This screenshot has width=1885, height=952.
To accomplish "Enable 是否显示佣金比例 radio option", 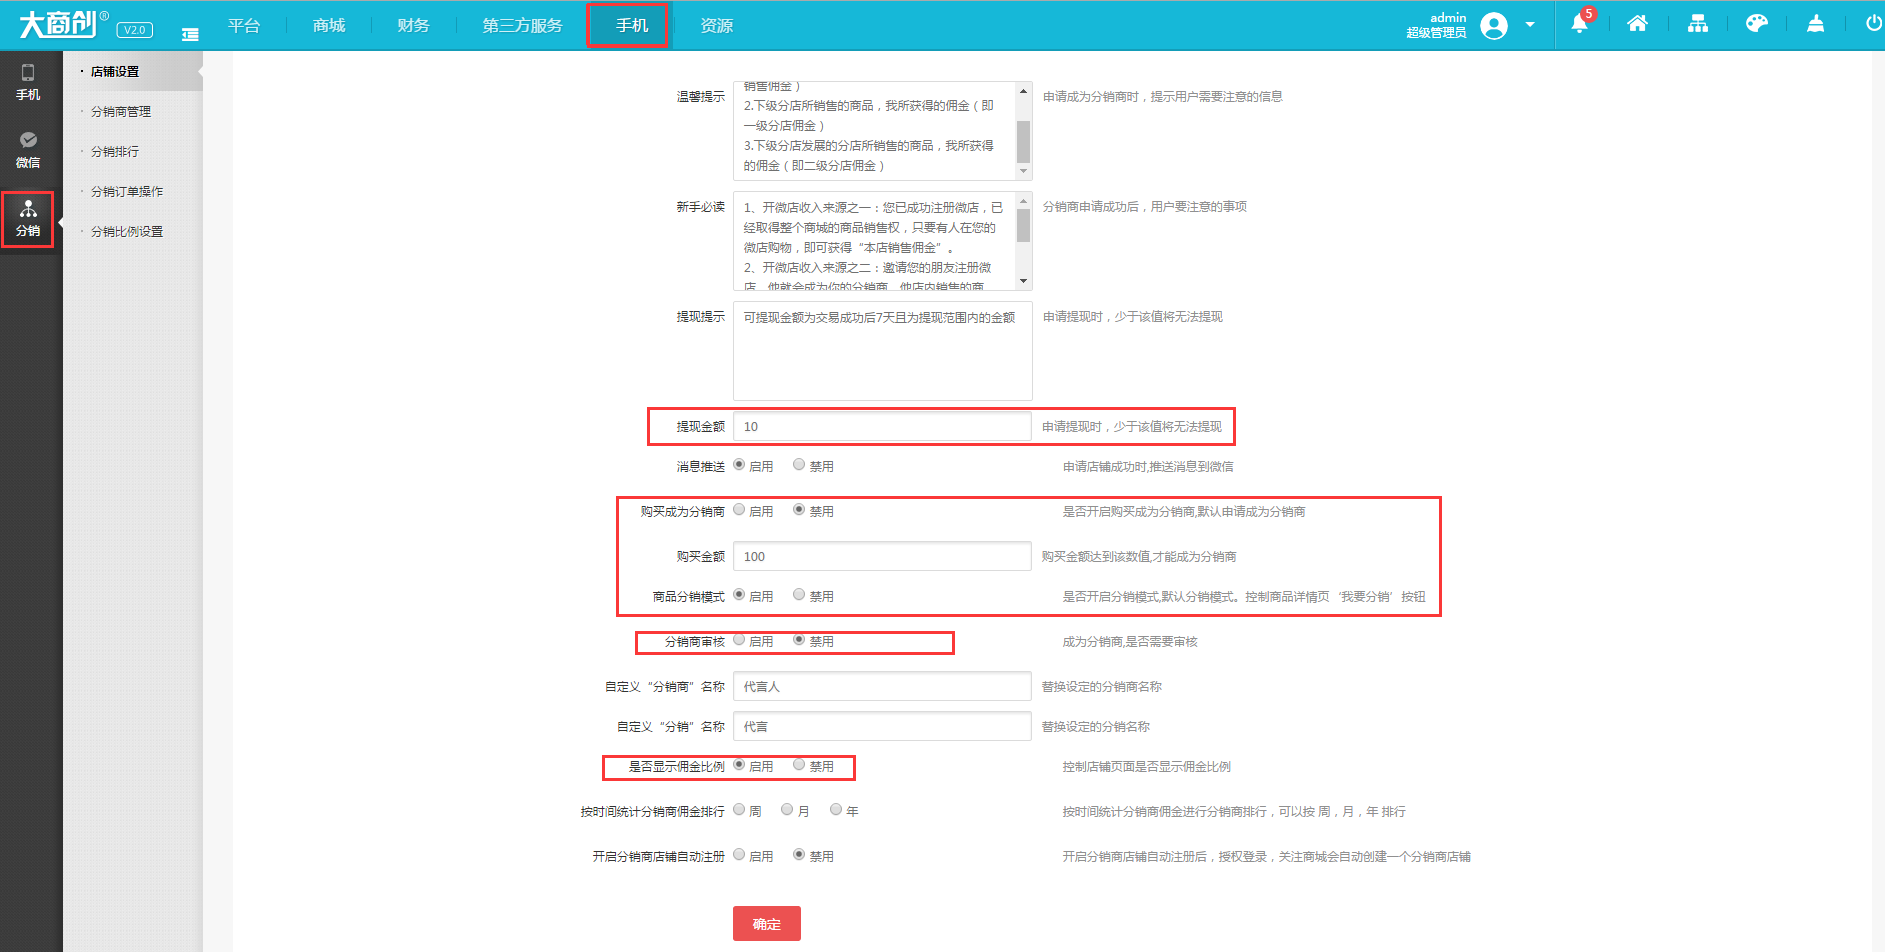I will [x=739, y=764].
